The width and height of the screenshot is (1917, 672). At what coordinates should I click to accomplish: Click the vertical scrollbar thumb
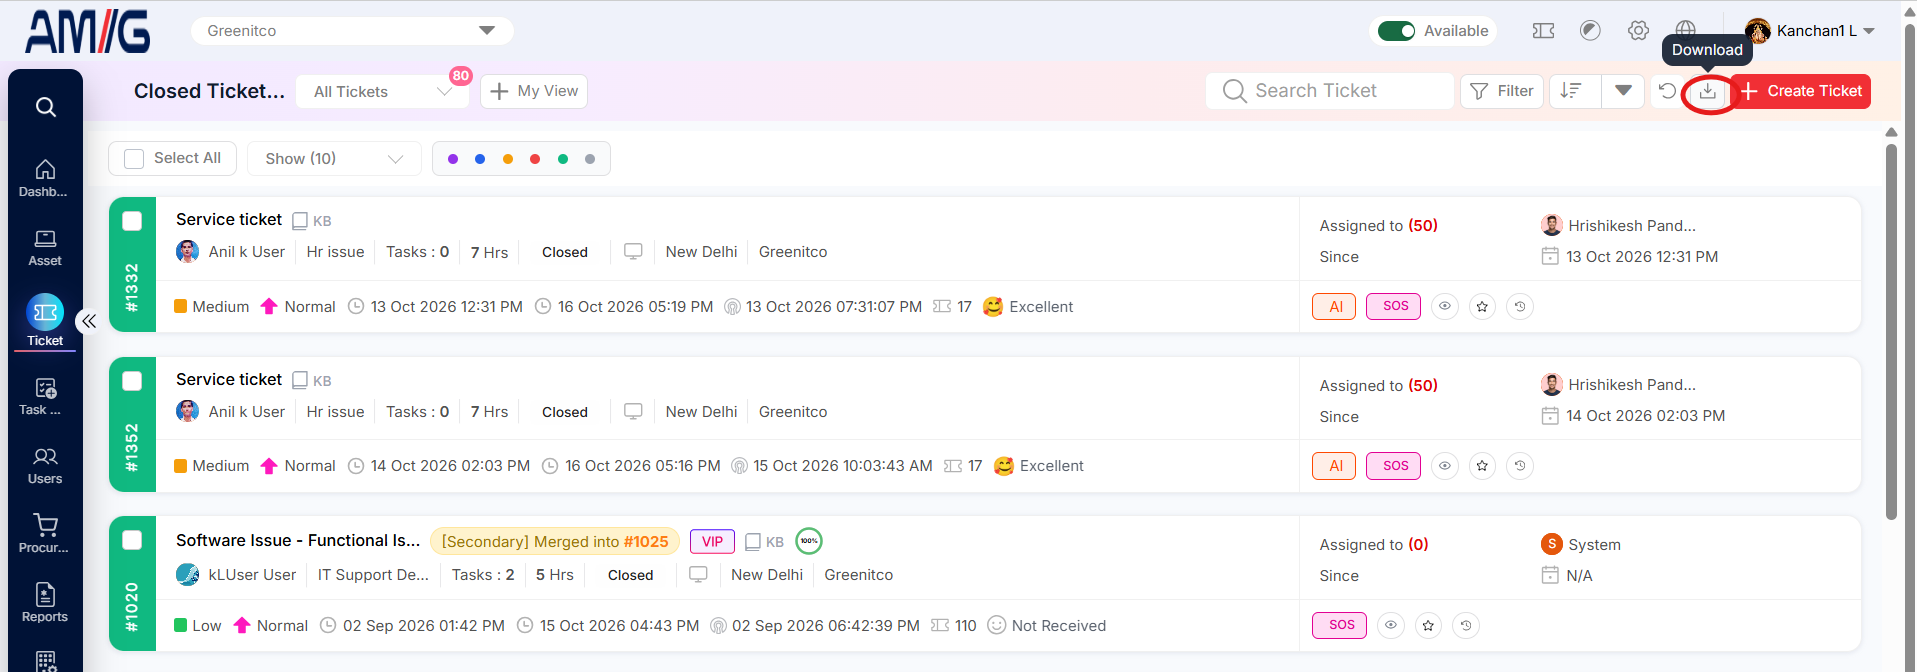tap(1891, 332)
